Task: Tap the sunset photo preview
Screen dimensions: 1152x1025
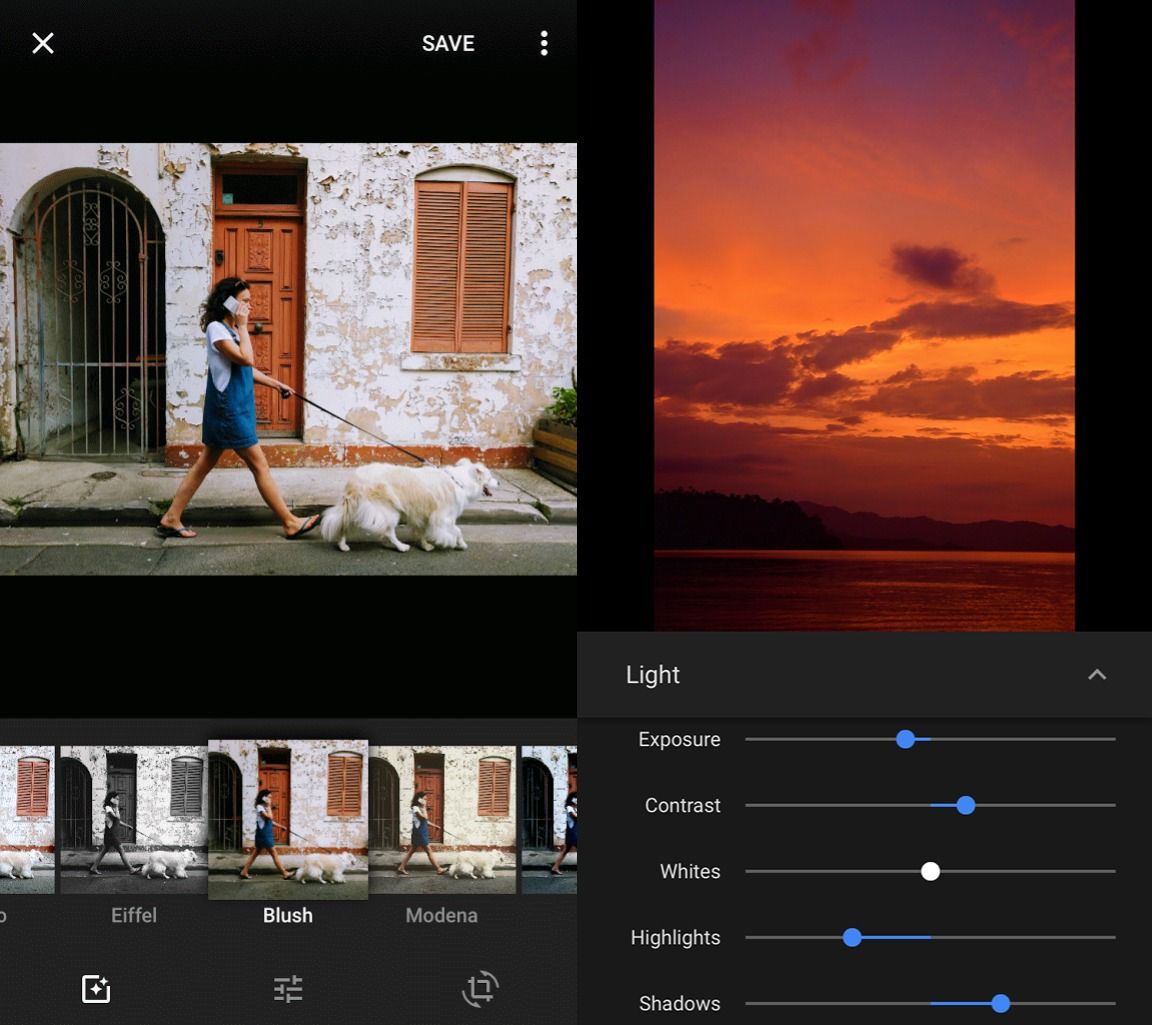Action: [x=864, y=315]
